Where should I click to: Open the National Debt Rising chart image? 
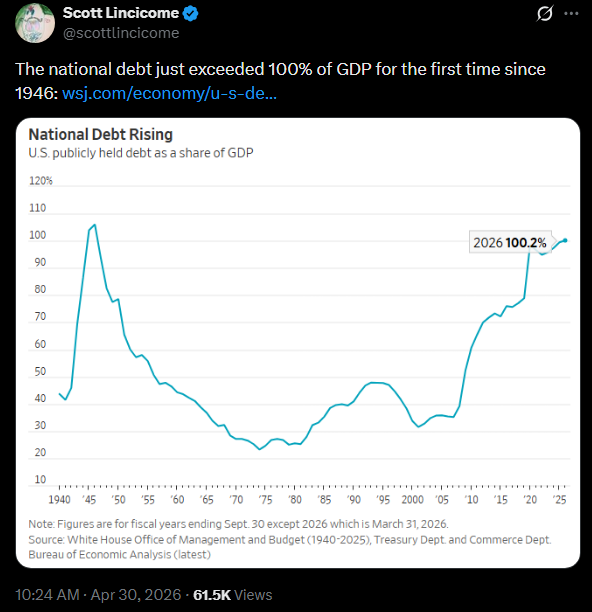[x=298, y=343]
